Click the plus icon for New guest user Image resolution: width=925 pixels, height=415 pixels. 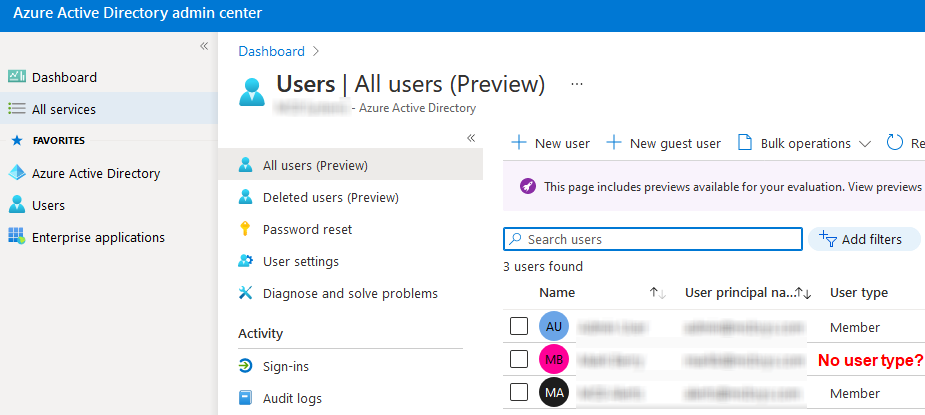(614, 143)
